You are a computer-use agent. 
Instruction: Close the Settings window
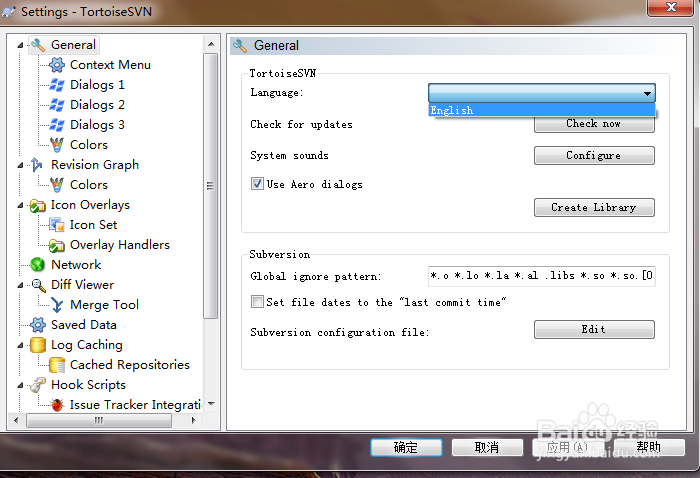(x=671, y=7)
